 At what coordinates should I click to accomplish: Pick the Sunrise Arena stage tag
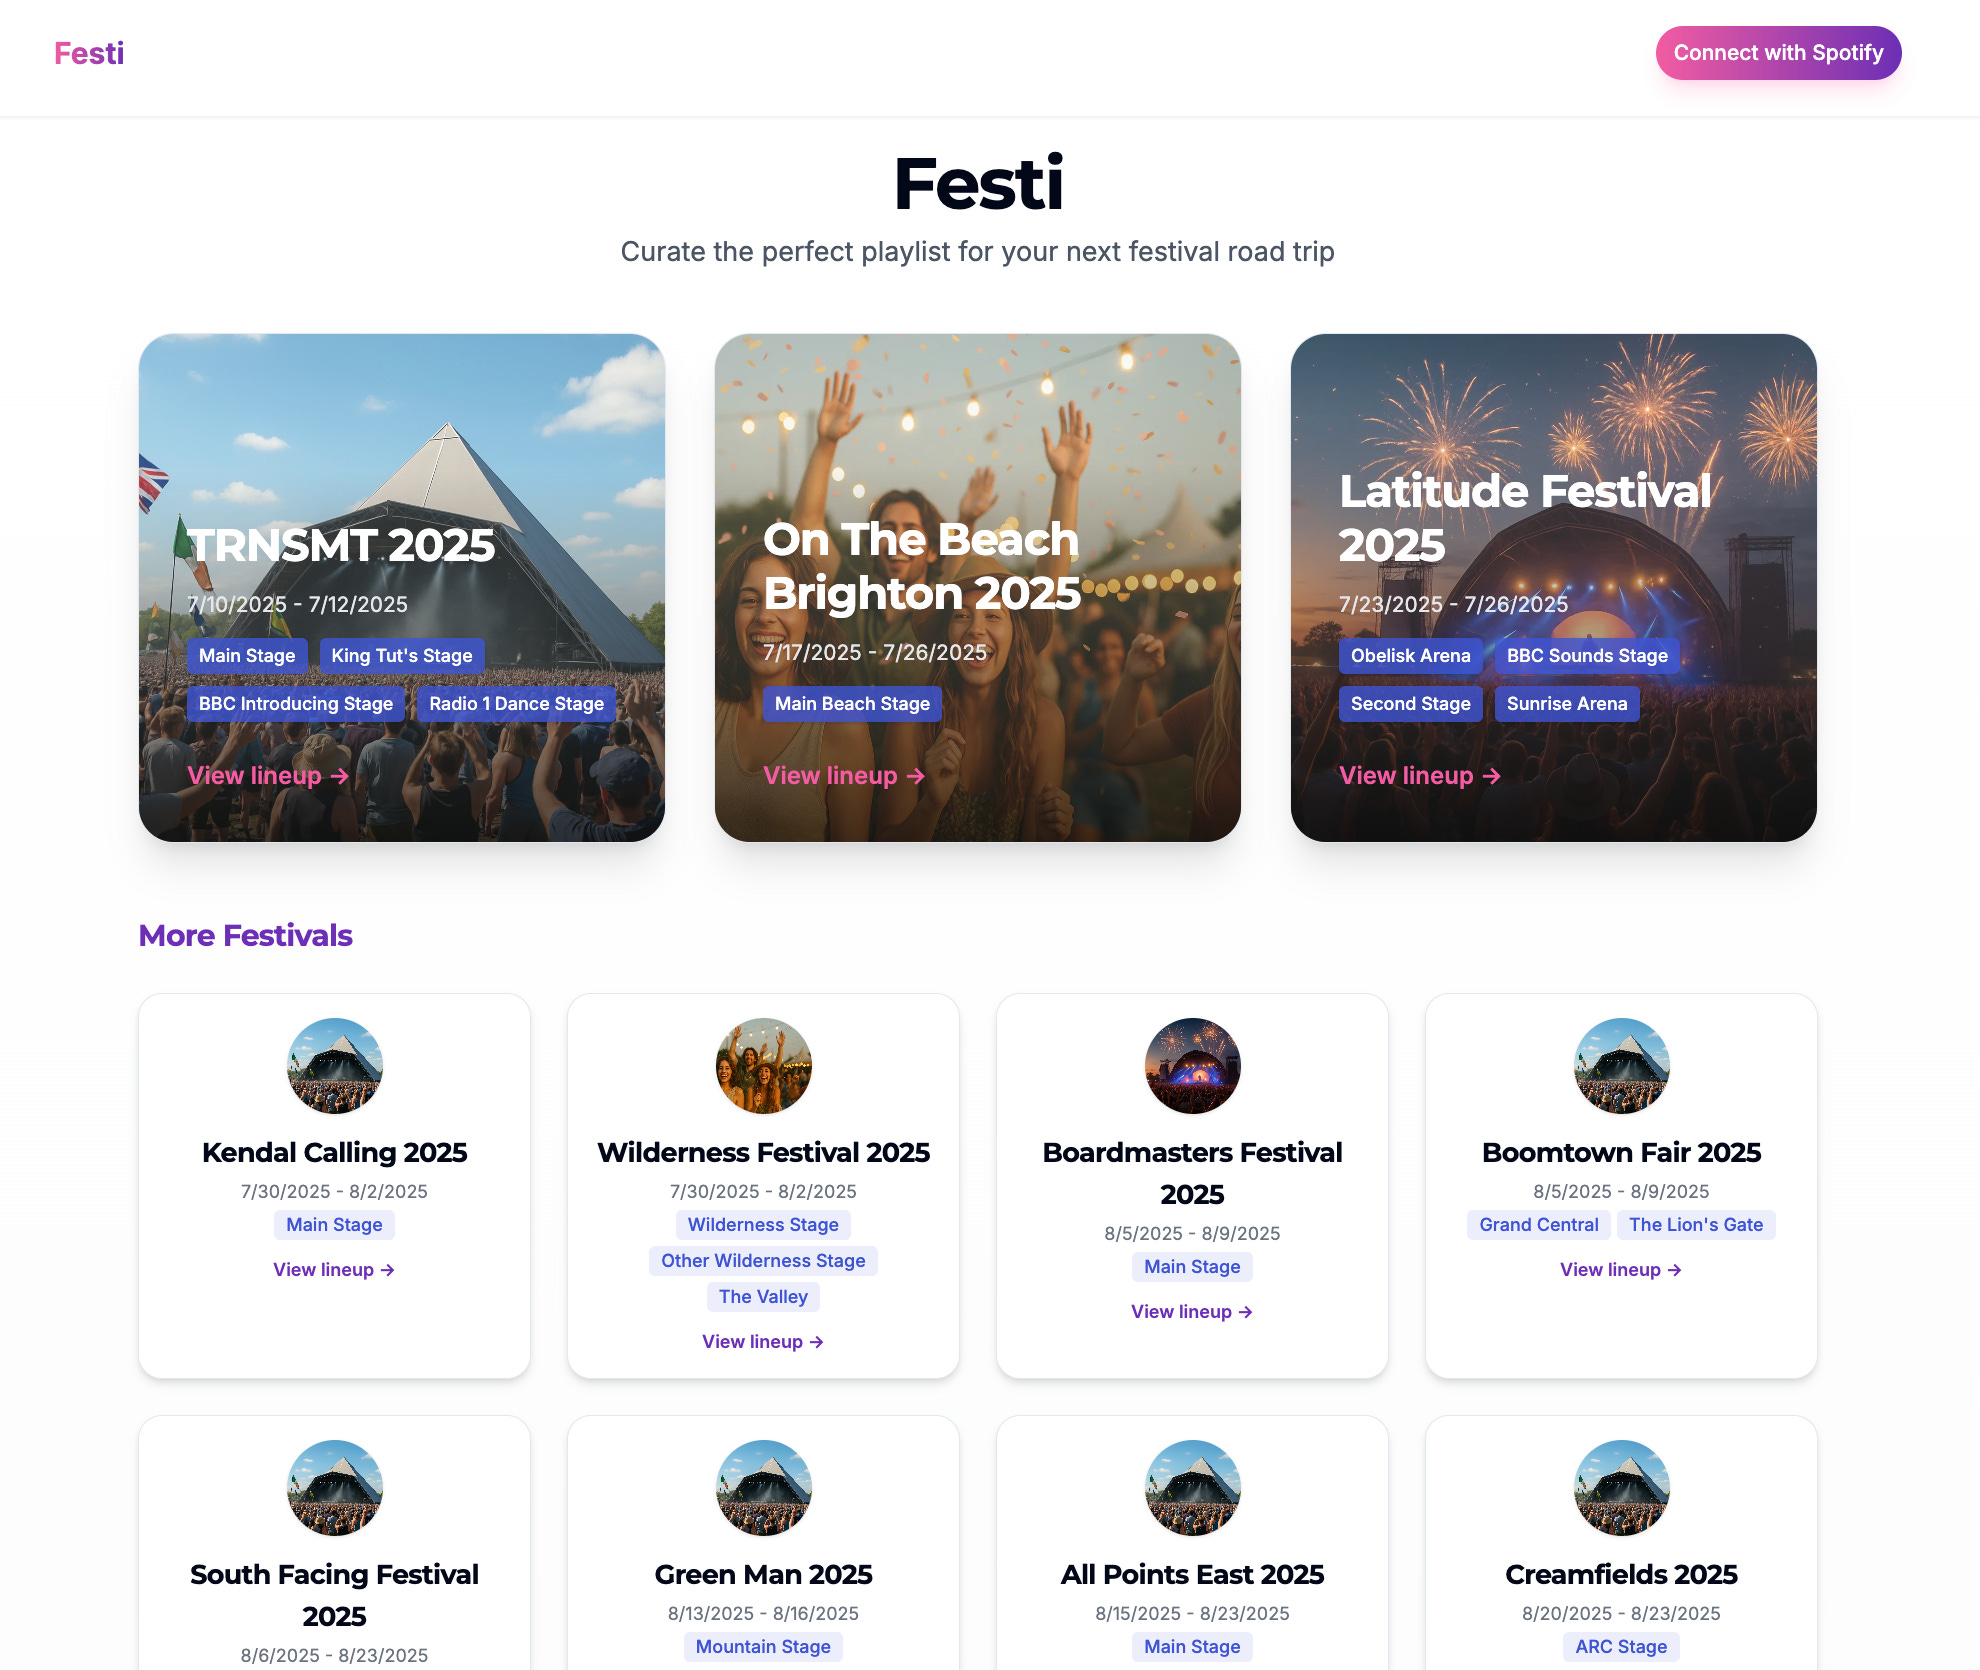click(x=1567, y=704)
